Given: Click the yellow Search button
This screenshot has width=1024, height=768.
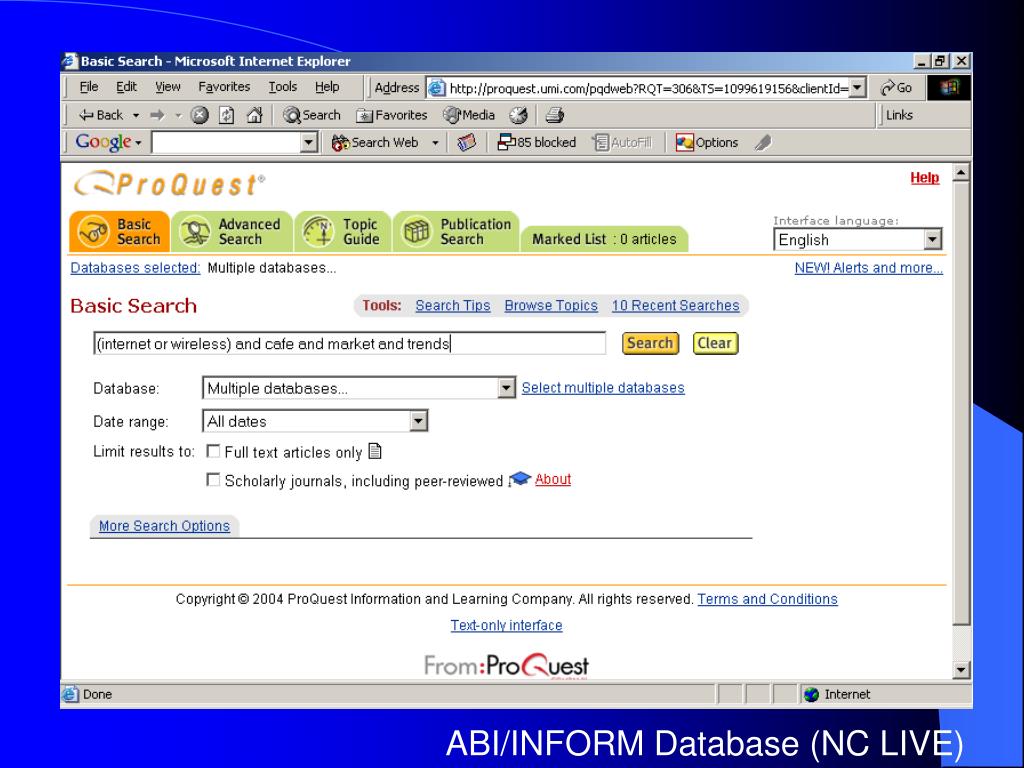Looking at the screenshot, I should [650, 344].
